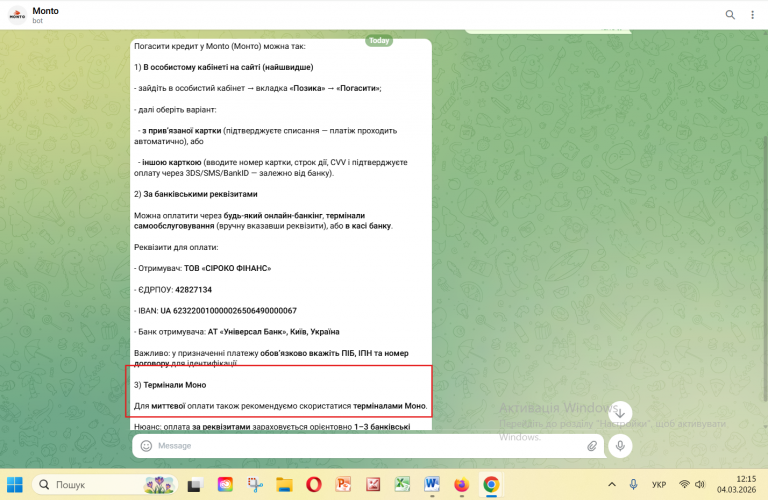Click the heading 3) Термінали Моно
Image resolution: width=768 pixels, height=500 pixels.
(170, 385)
